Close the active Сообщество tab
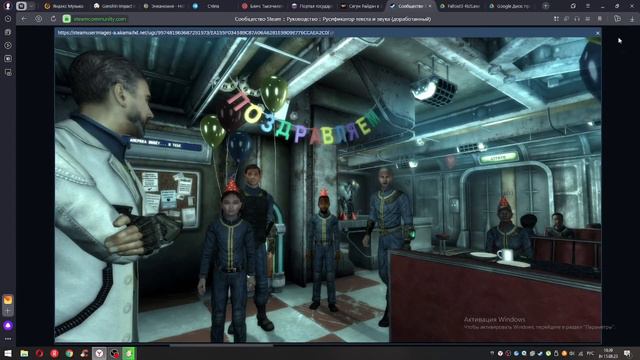Image resolution: width=640 pixels, height=360 pixels. tap(430, 6)
